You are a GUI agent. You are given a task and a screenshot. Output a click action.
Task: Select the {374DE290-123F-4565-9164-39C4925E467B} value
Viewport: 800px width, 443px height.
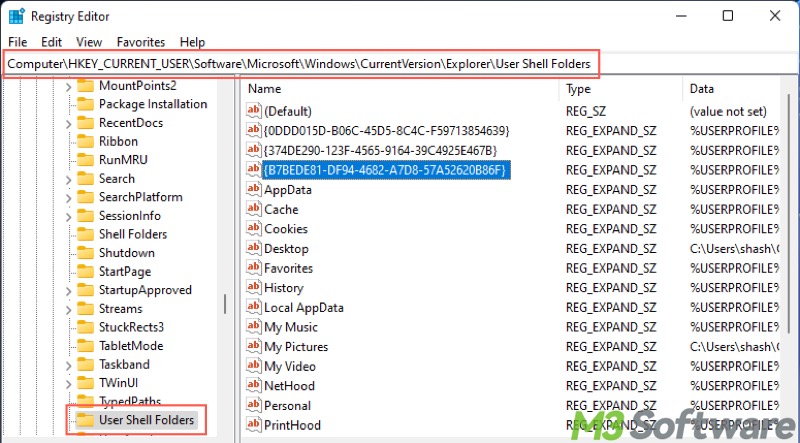click(x=380, y=151)
